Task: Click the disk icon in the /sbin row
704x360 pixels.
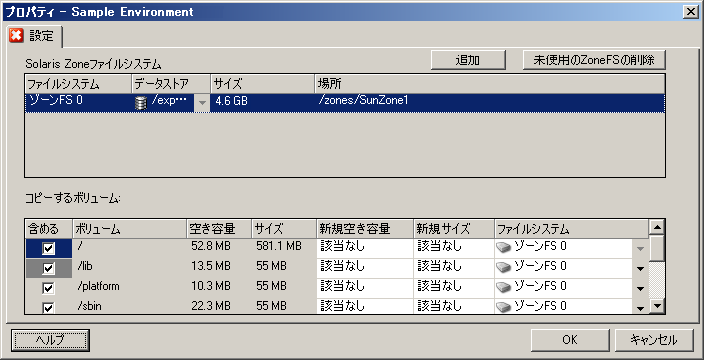Action: point(504,307)
